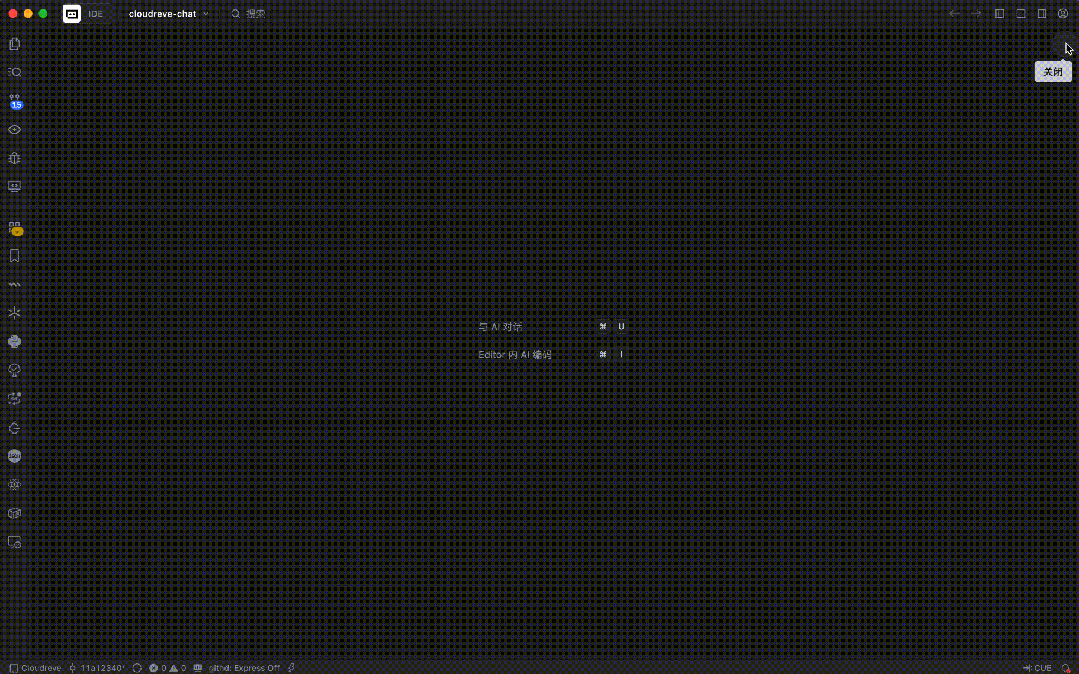Click the asterisk-shaped icon in sidebar
The image size is (1079, 674).
(14, 313)
